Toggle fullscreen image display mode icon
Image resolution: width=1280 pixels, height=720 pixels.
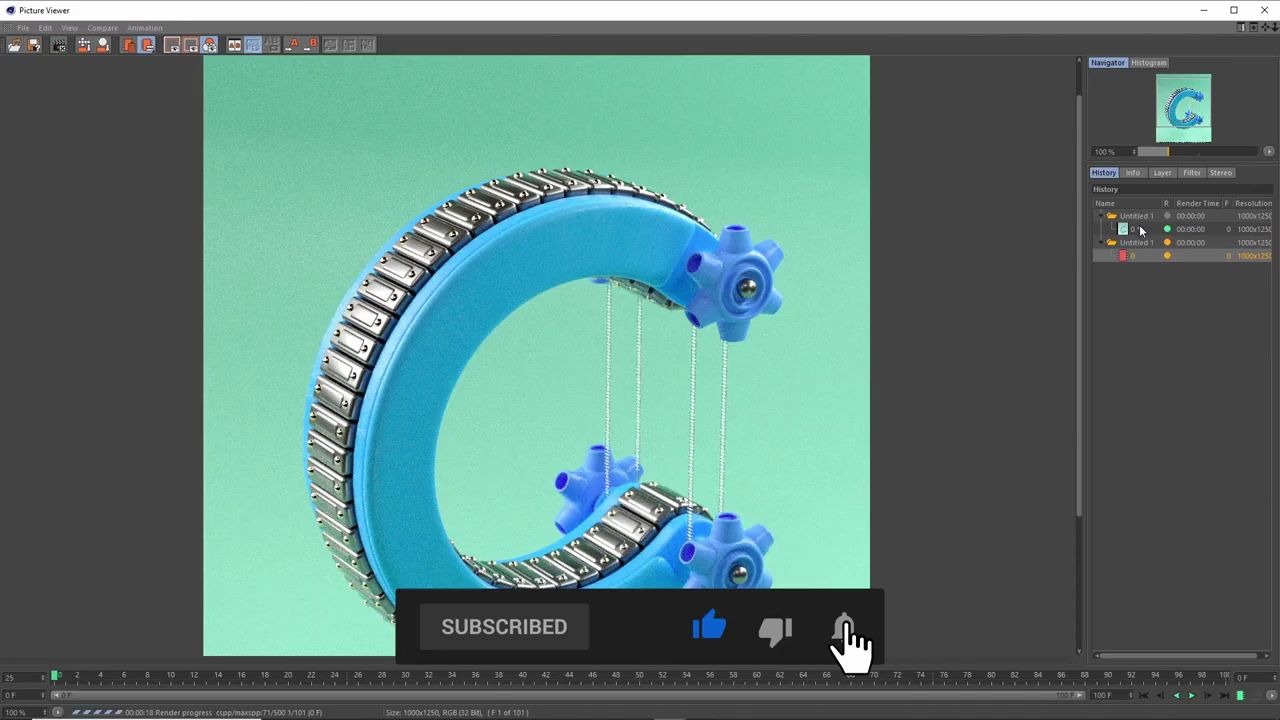[172, 45]
